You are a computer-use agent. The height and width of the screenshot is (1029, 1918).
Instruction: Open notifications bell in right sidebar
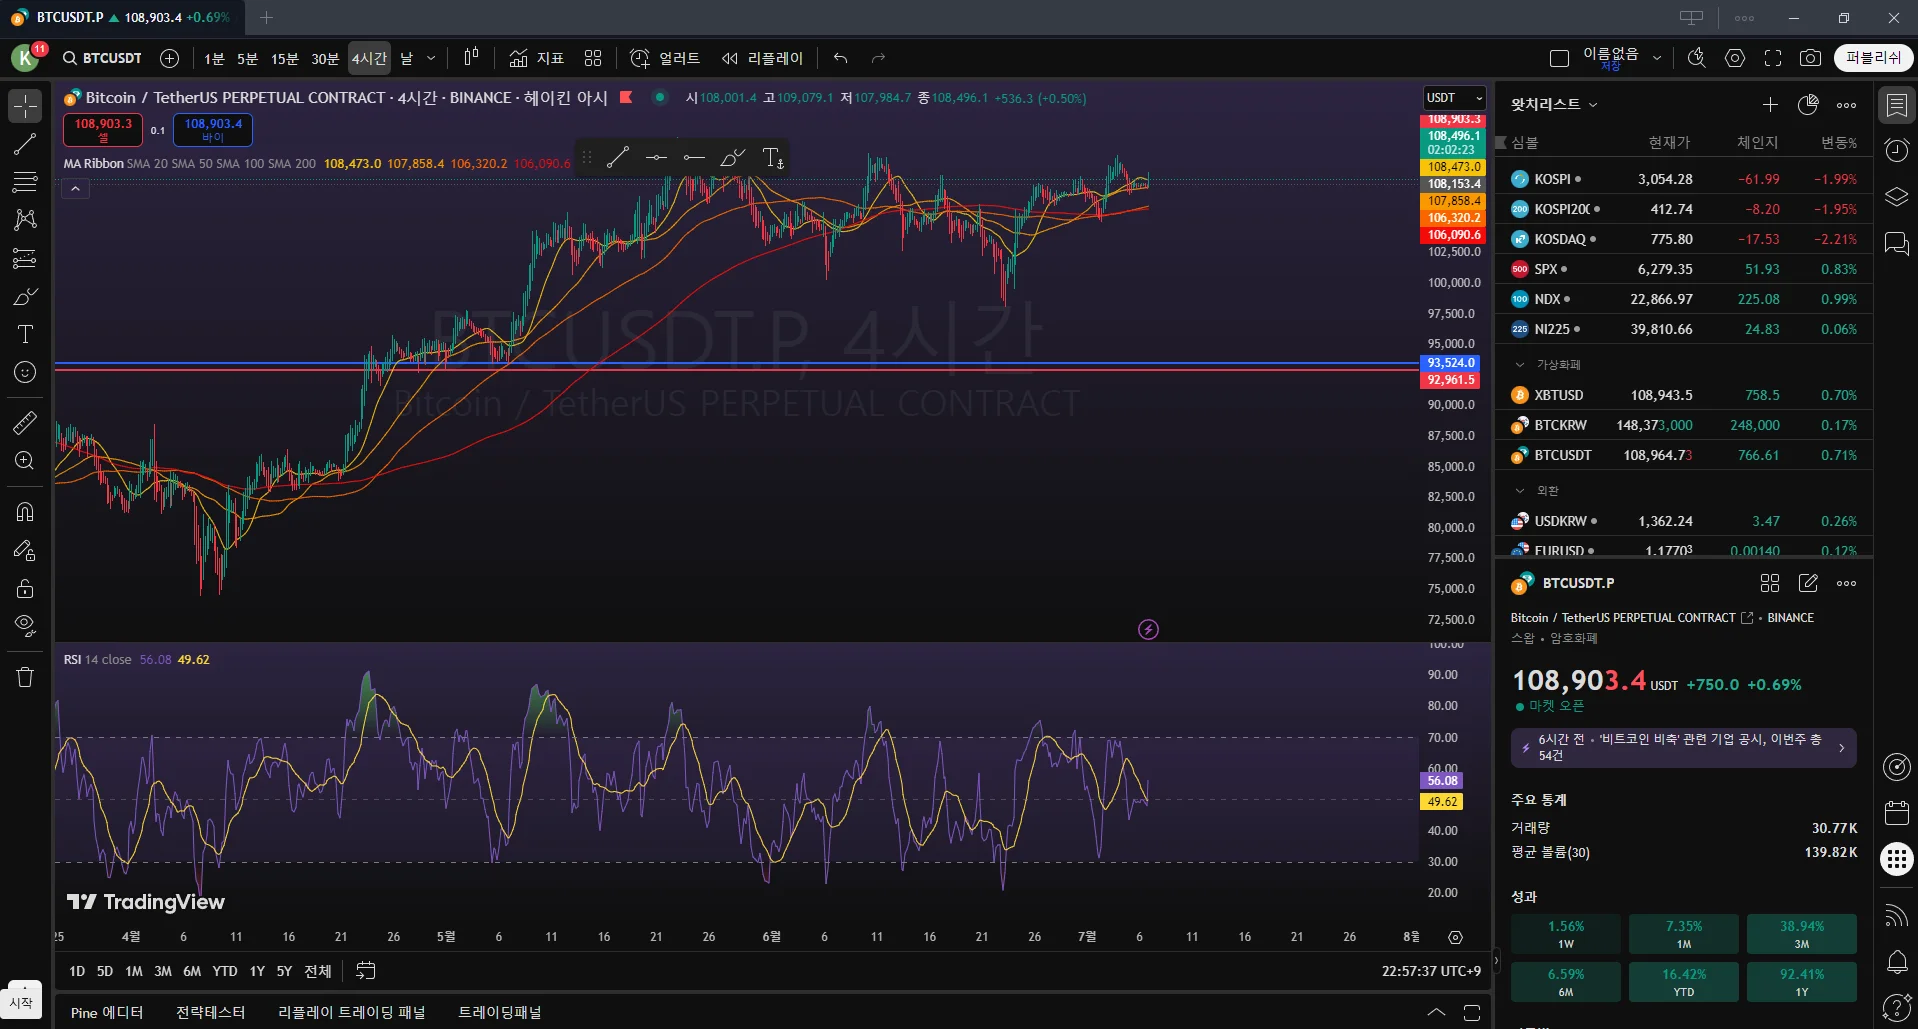tap(1897, 962)
